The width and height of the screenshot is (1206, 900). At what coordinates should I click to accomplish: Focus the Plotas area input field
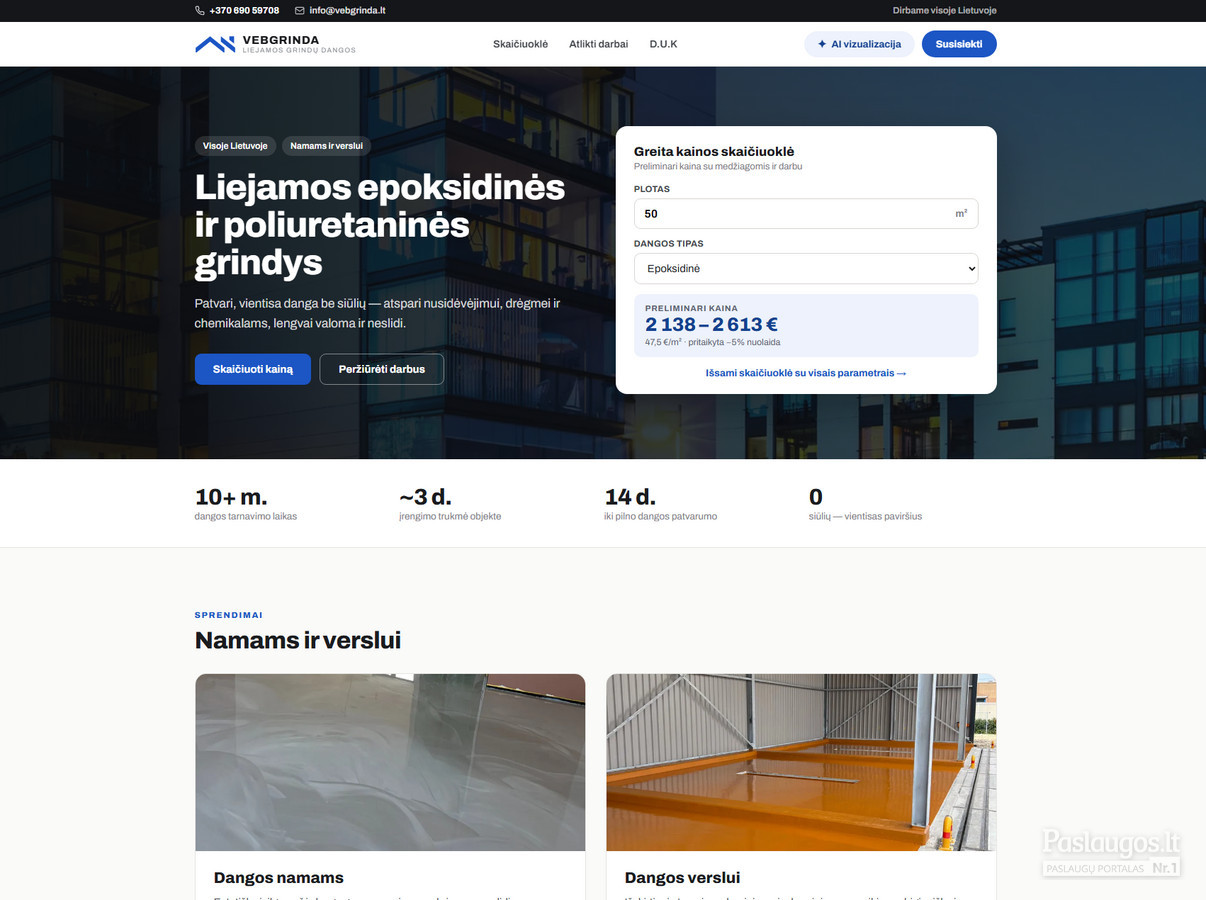(806, 214)
